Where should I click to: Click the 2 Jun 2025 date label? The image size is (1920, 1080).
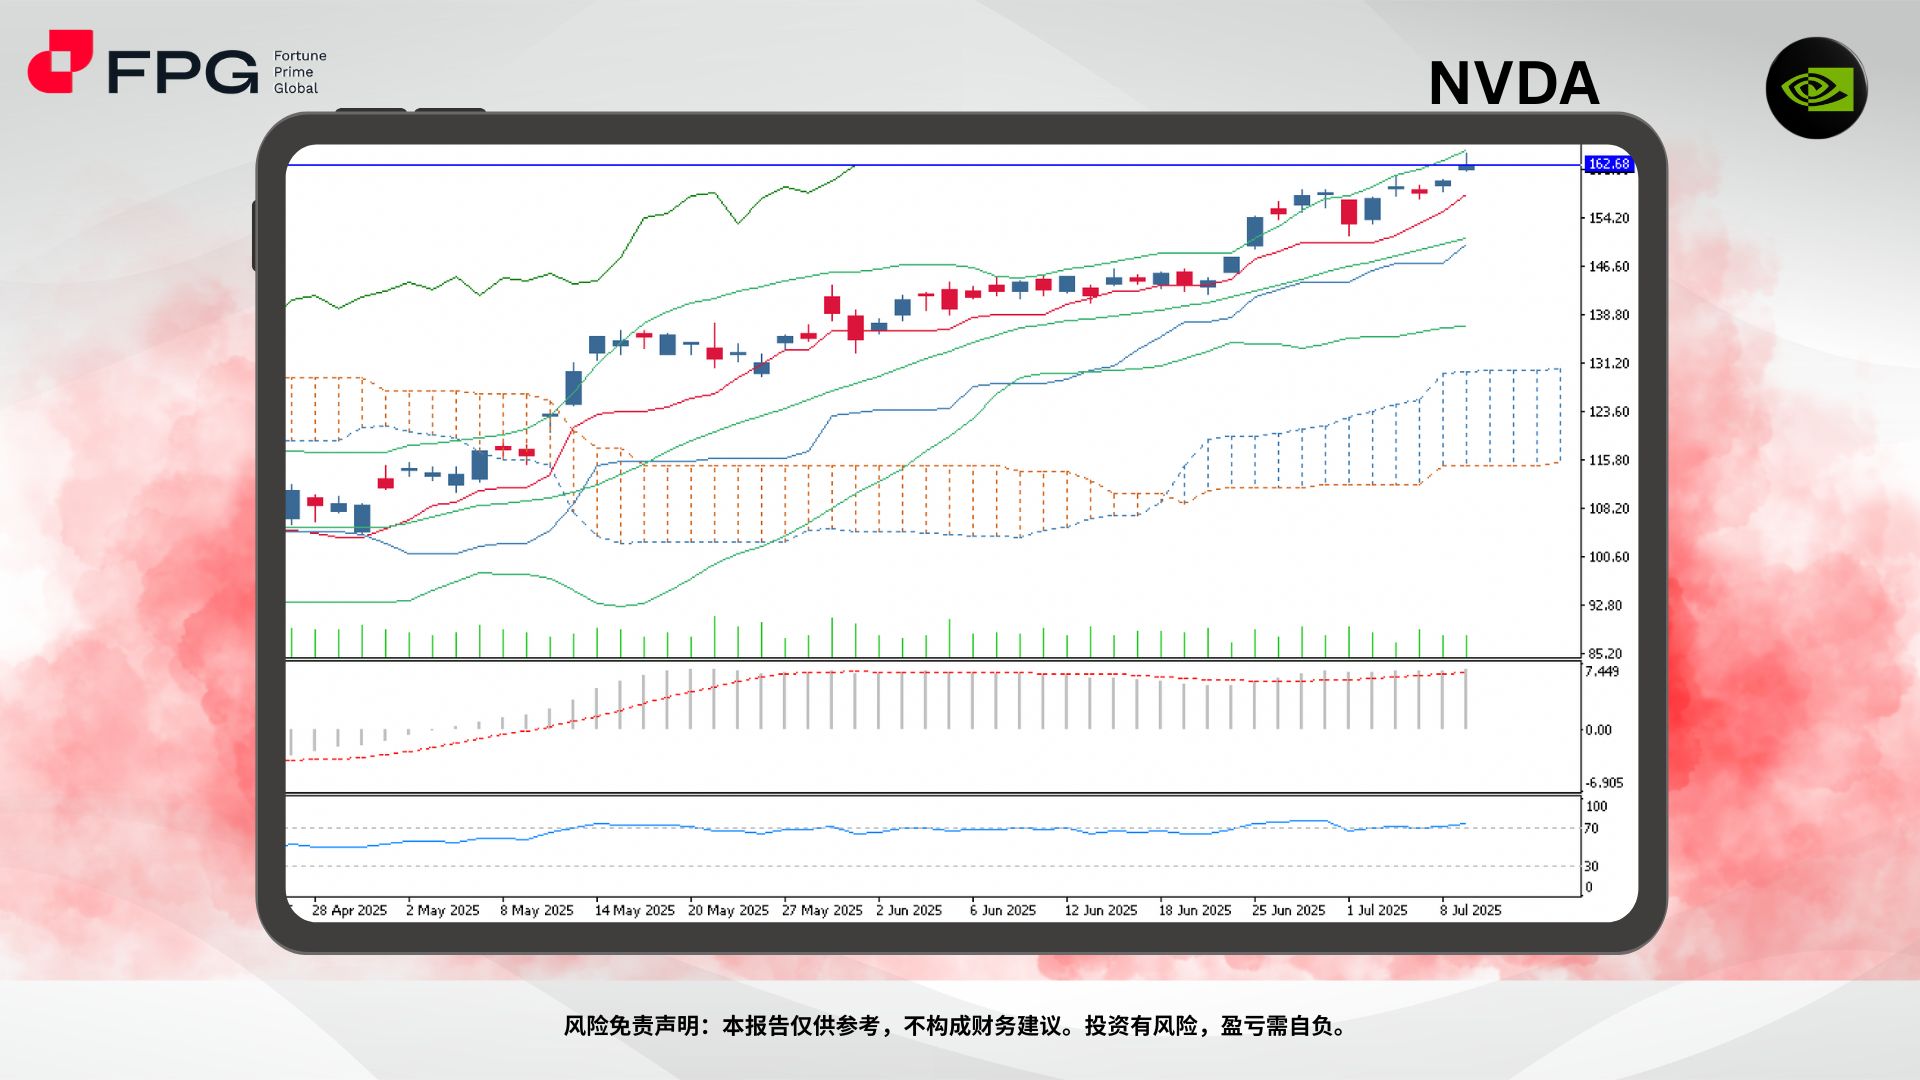(x=909, y=911)
